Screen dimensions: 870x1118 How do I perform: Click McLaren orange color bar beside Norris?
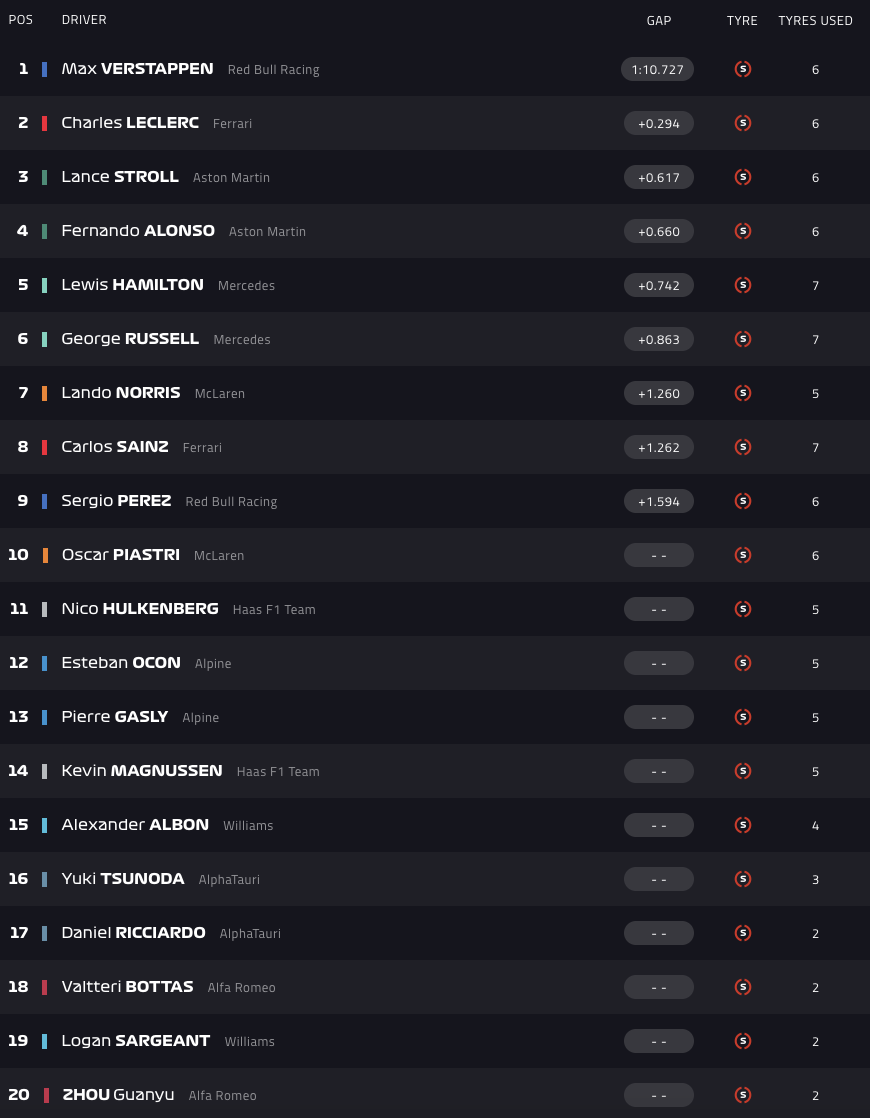[44, 393]
